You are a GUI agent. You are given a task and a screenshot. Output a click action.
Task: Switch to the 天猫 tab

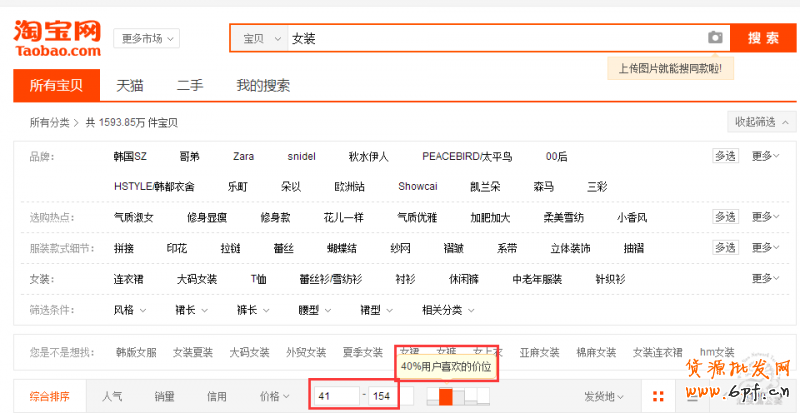[x=129, y=86]
